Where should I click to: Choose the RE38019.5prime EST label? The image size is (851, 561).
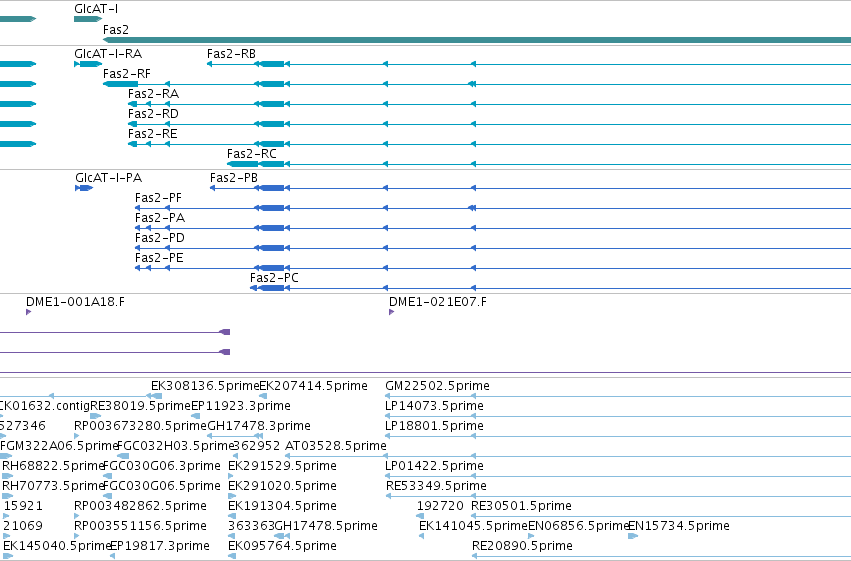click(141, 406)
